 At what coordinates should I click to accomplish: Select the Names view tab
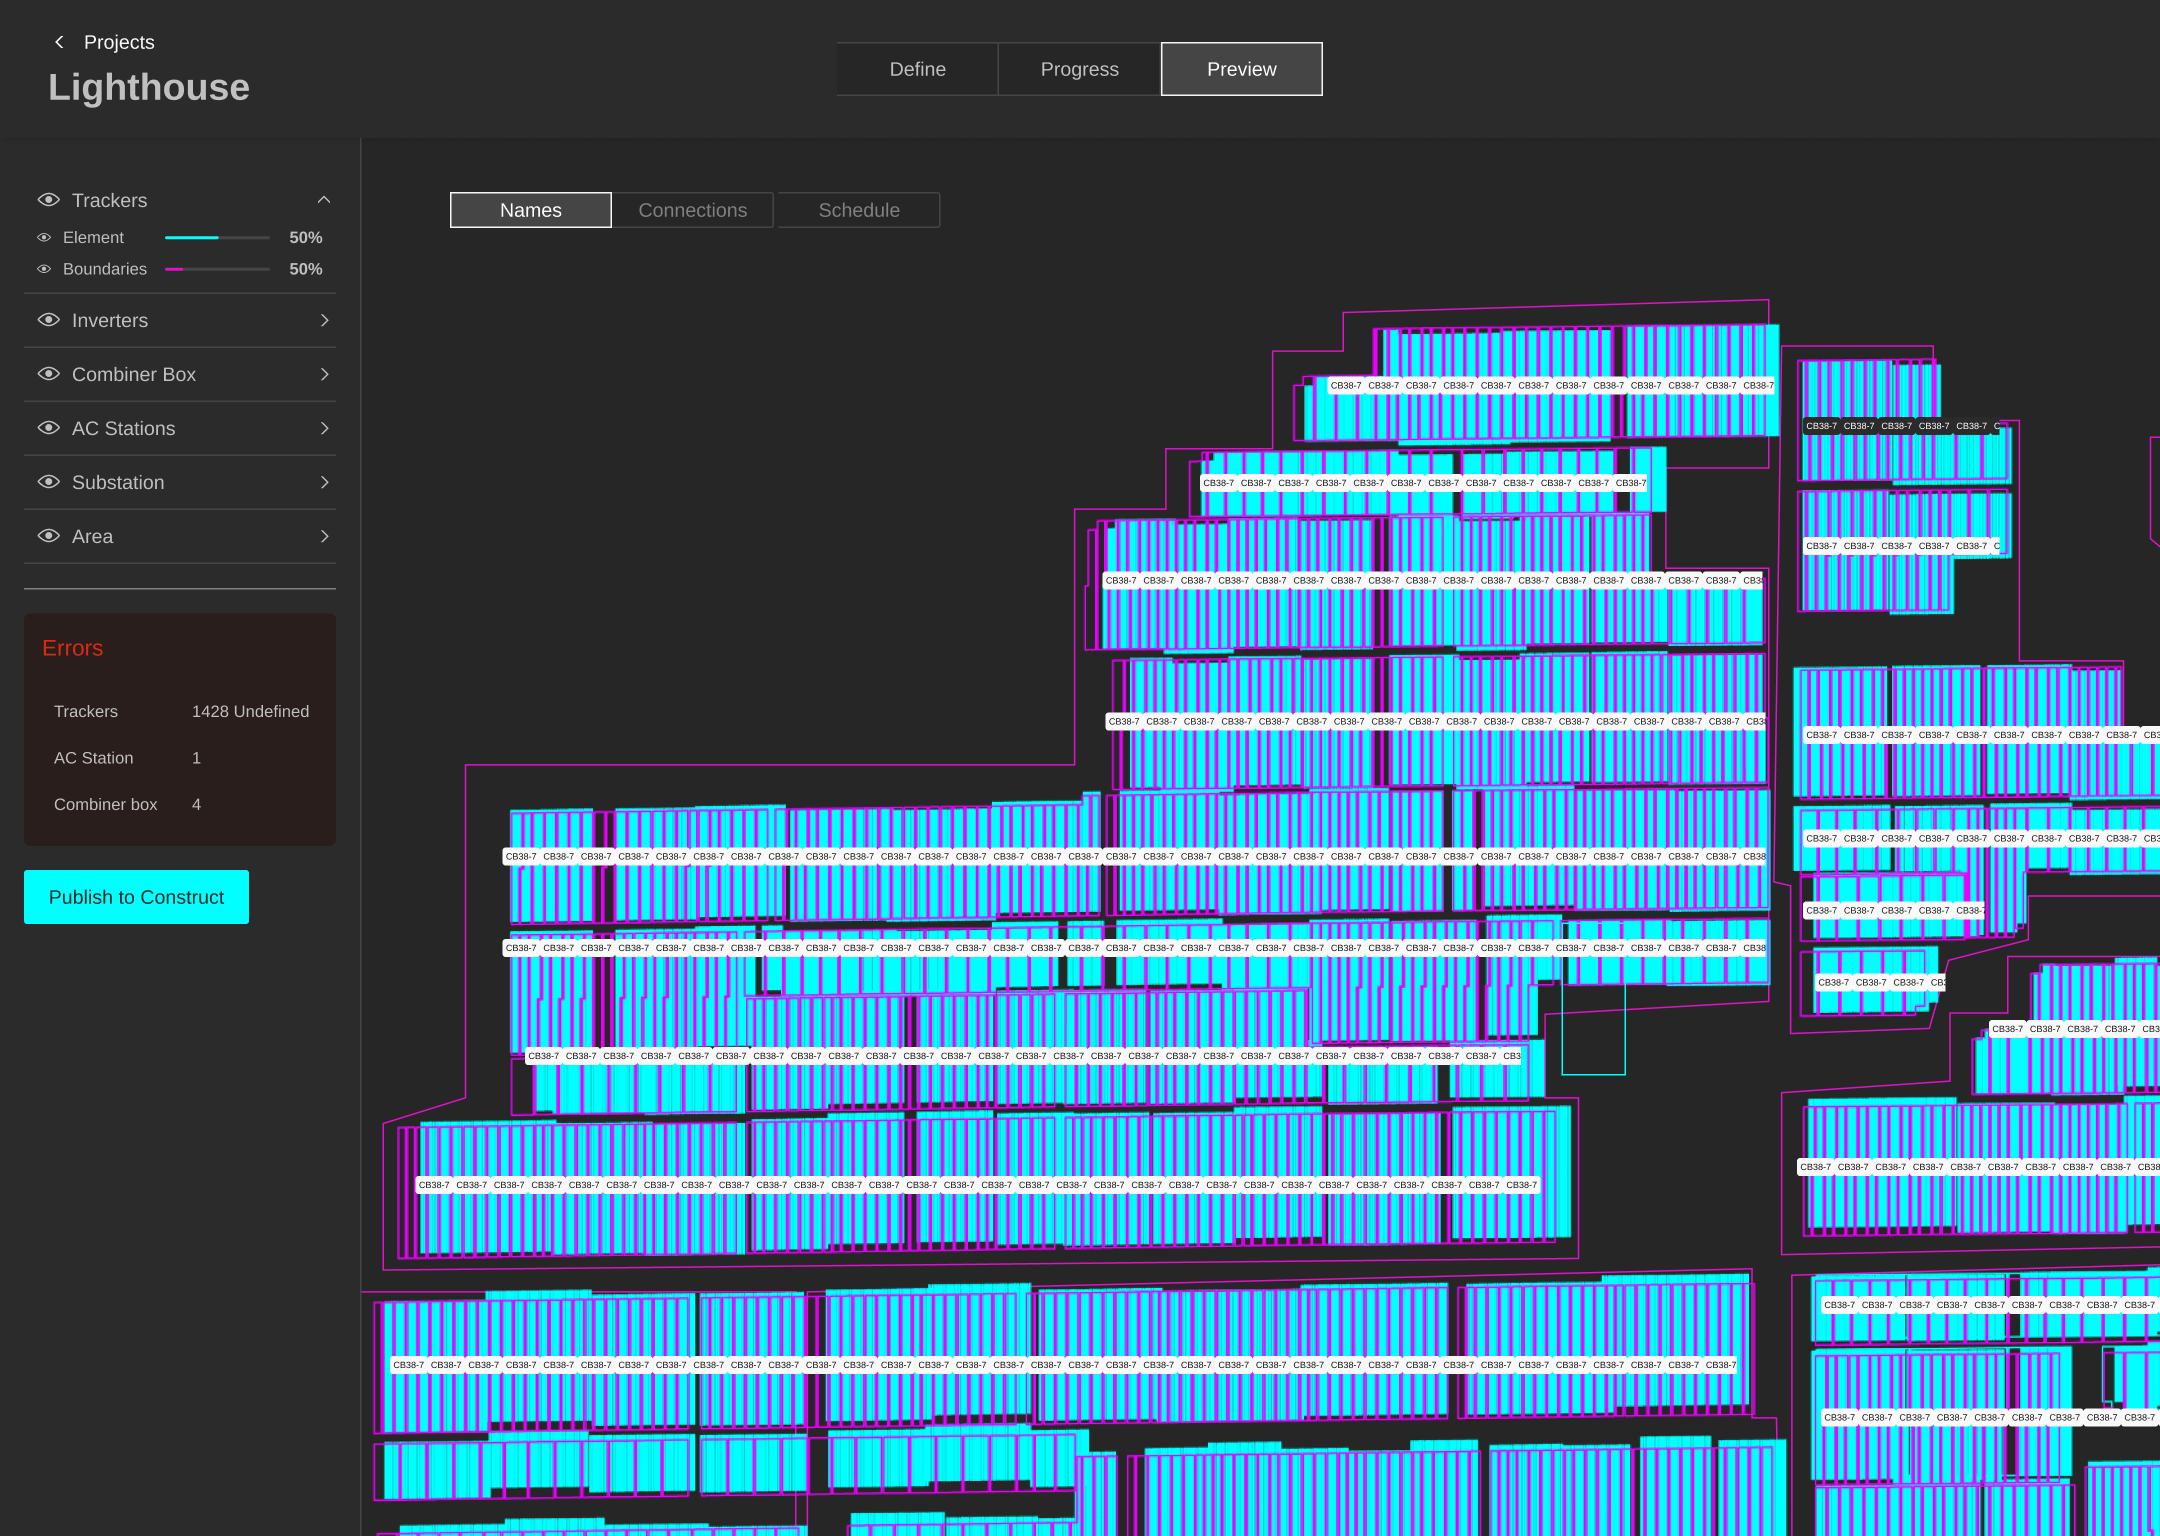[531, 210]
